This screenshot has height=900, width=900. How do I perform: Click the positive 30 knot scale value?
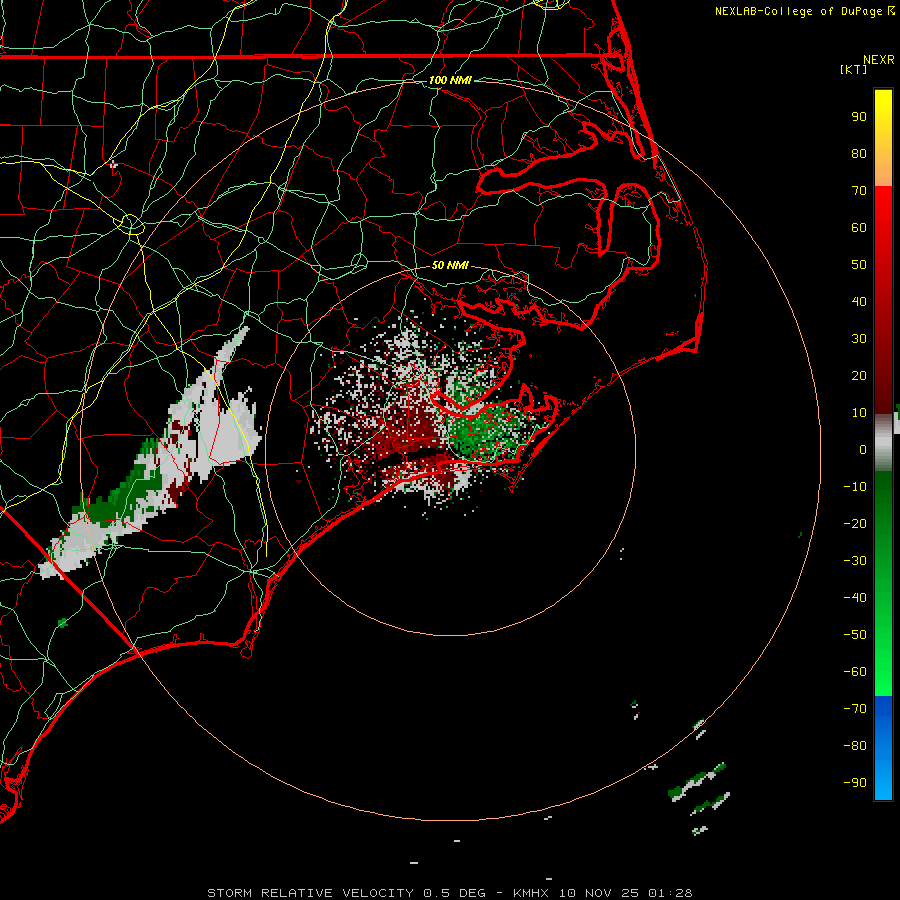point(859,339)
